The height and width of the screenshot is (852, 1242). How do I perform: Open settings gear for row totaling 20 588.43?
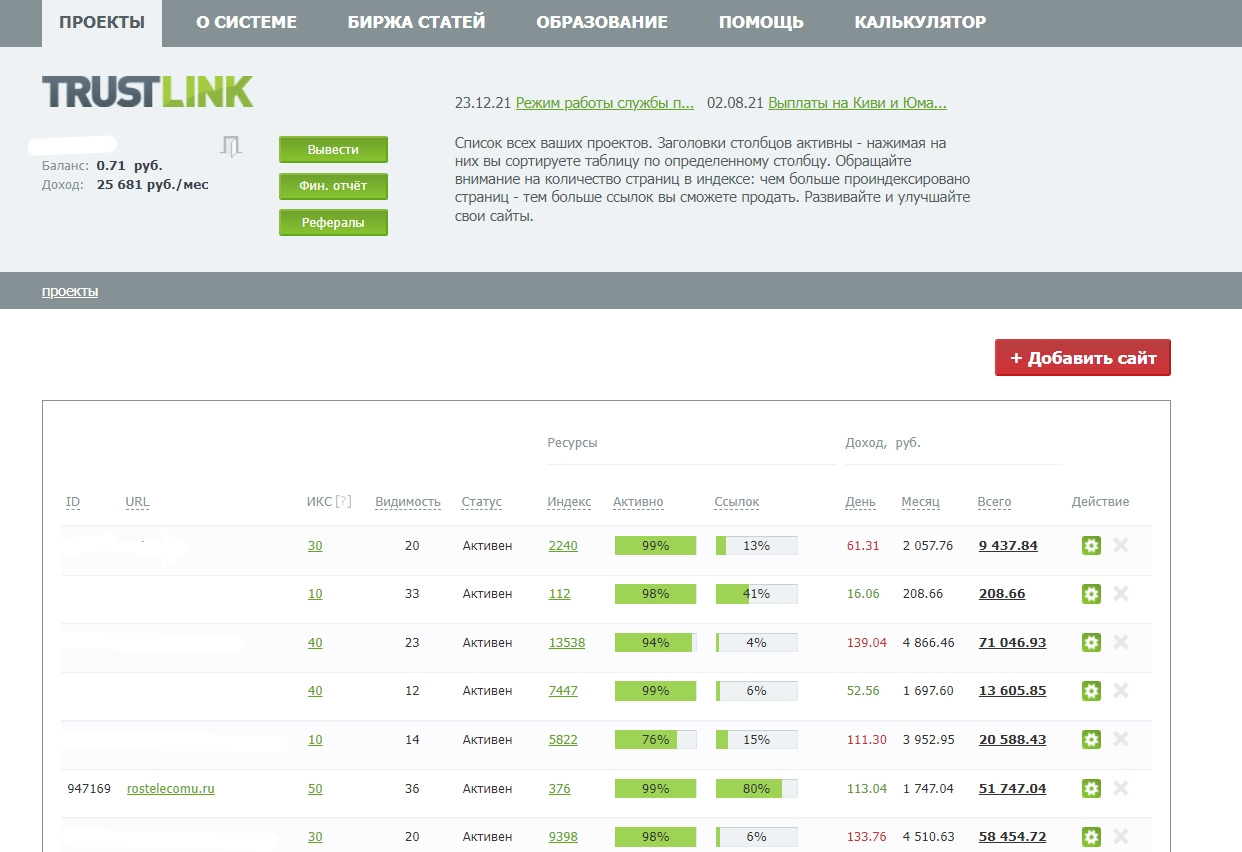pos(1091,739)
